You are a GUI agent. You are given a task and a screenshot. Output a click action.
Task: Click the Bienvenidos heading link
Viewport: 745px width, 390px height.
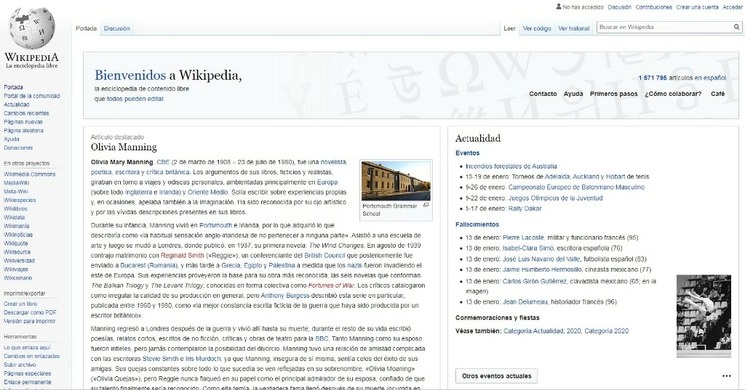pos(130,75)
